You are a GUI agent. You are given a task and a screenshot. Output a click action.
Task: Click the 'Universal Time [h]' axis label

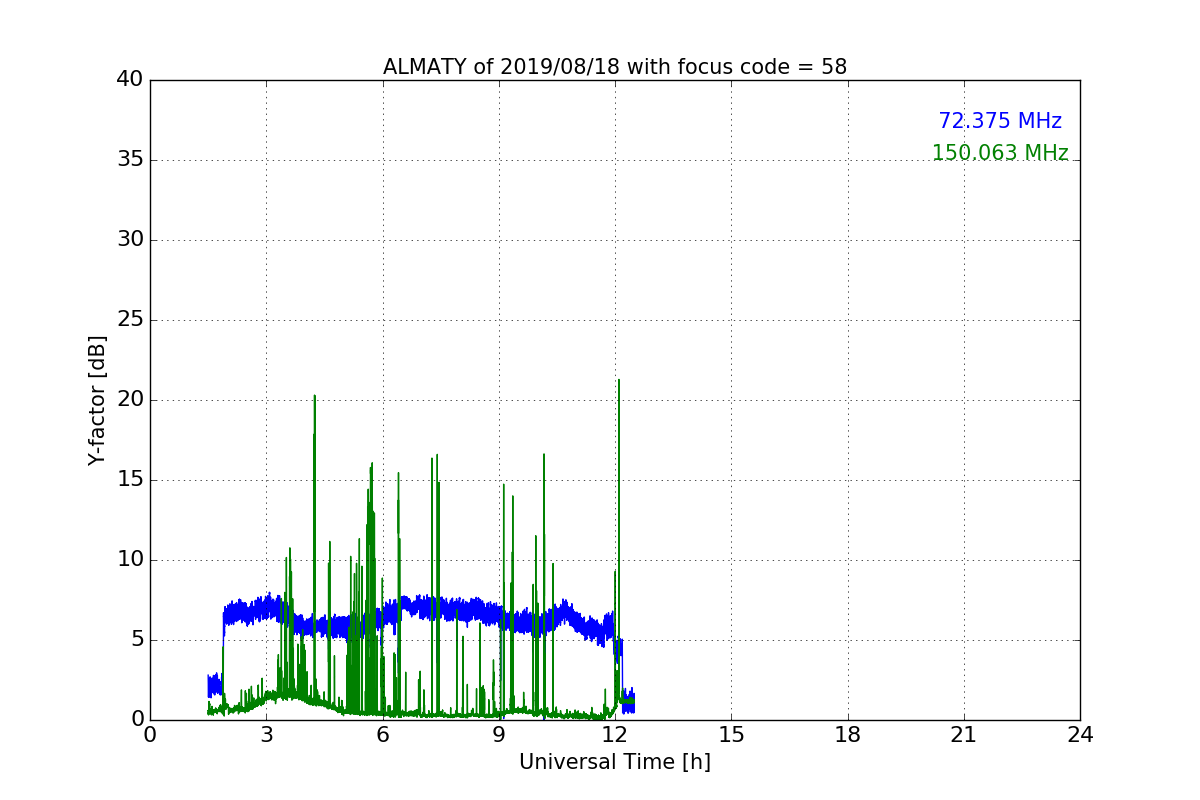pyautogui.click(x=615, y=762)
